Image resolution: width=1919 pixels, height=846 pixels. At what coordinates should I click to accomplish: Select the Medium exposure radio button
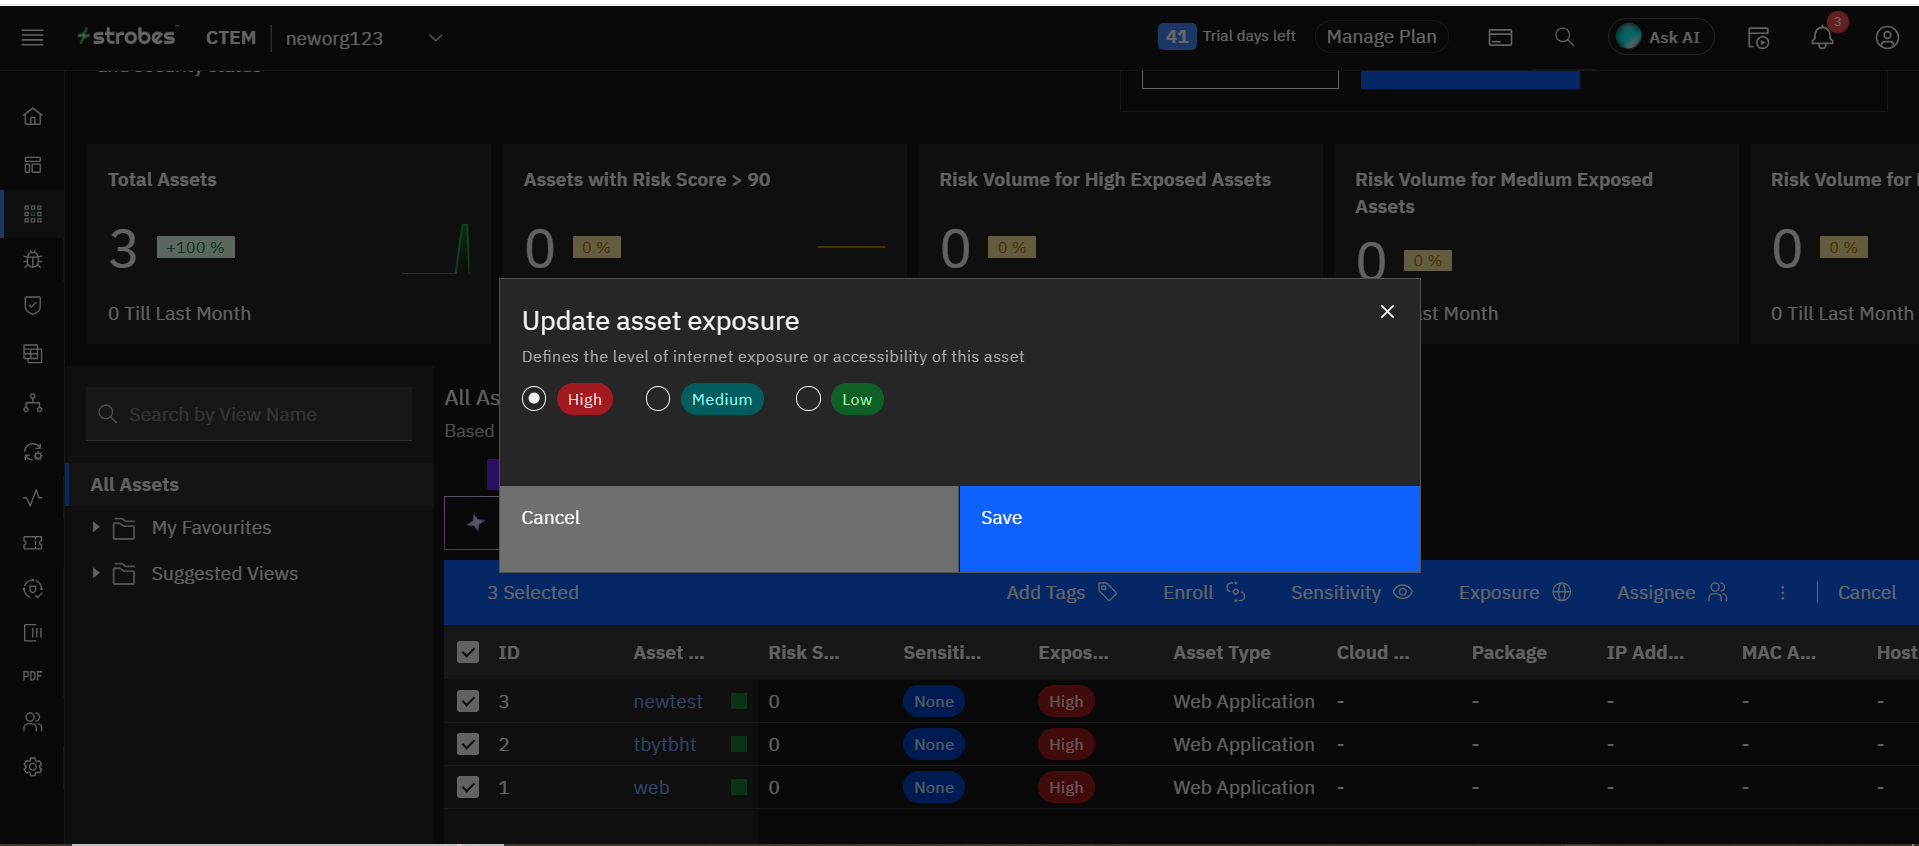657,399
